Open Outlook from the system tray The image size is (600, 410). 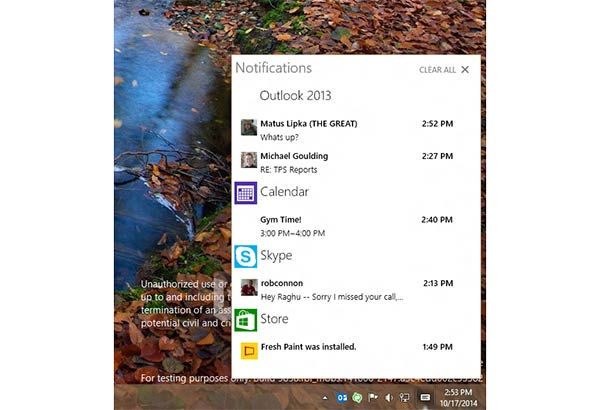[x=342, y=400]
